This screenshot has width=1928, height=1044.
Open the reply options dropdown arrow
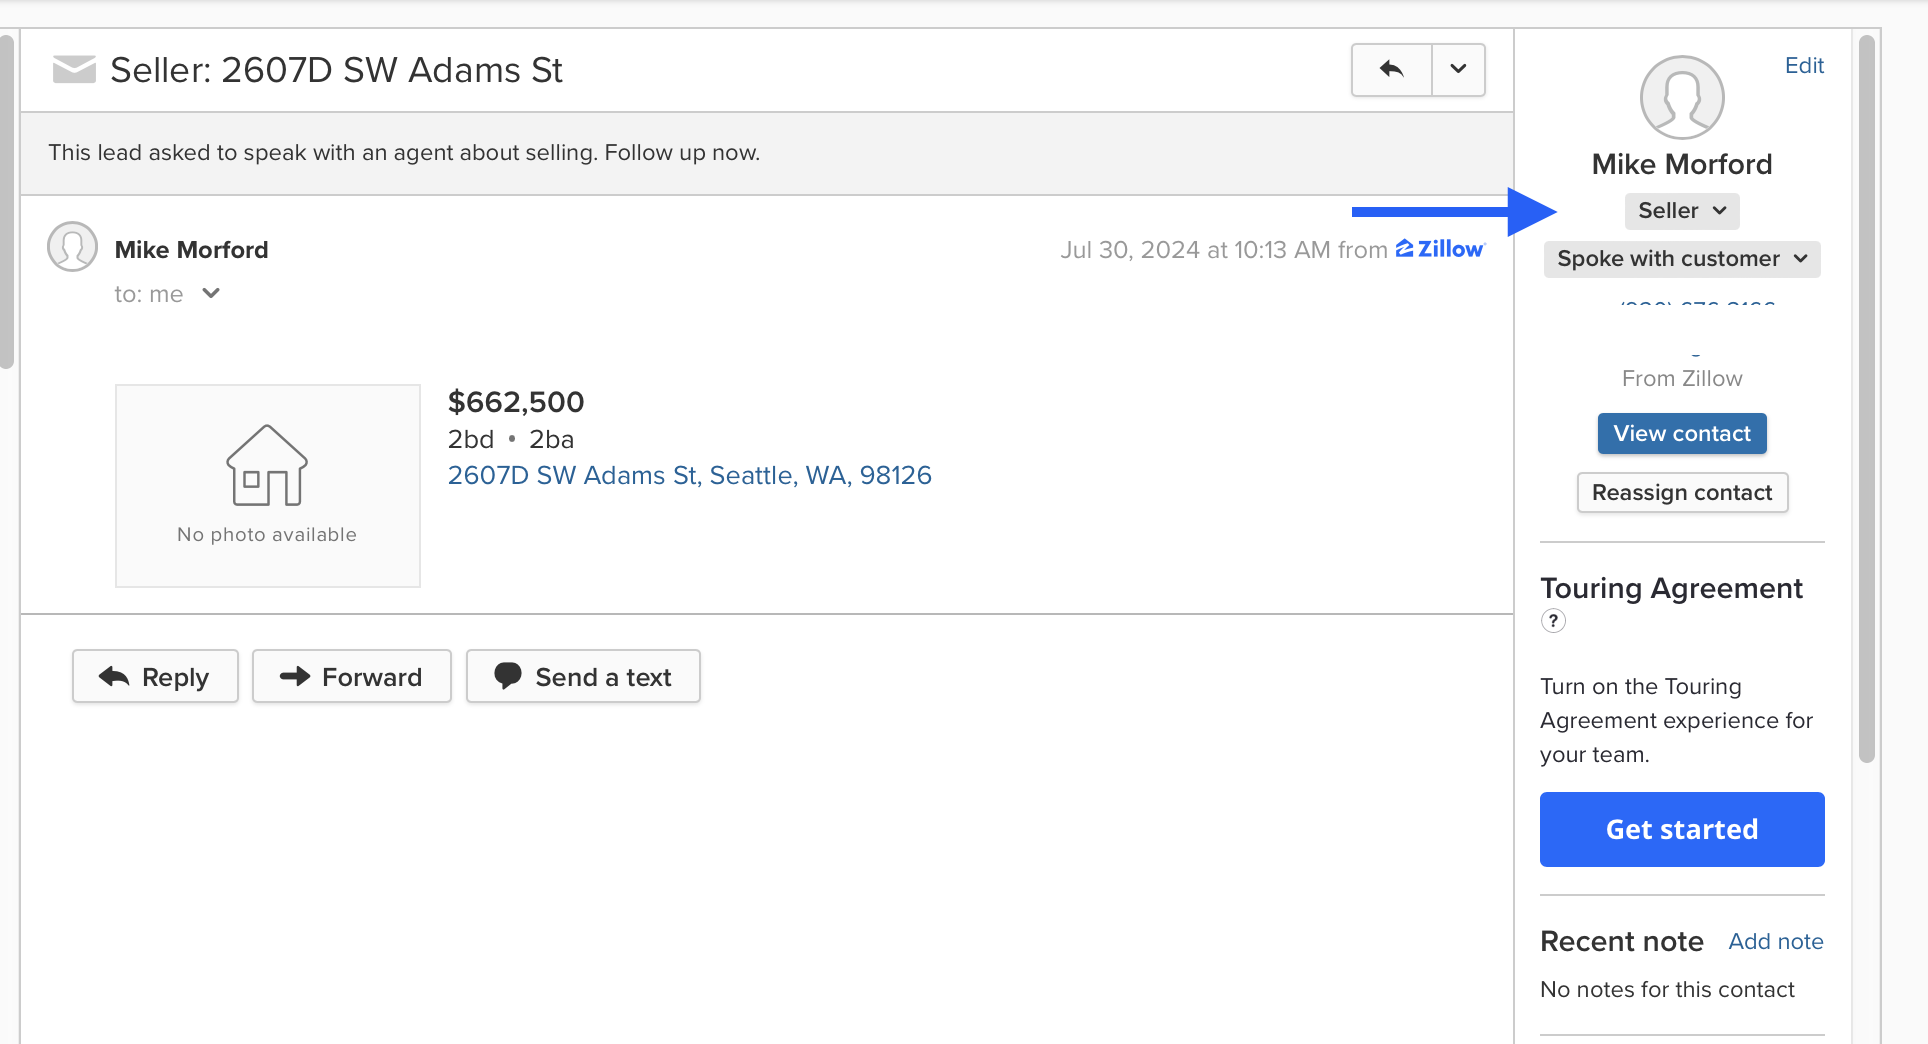(x=1458, y=69)
